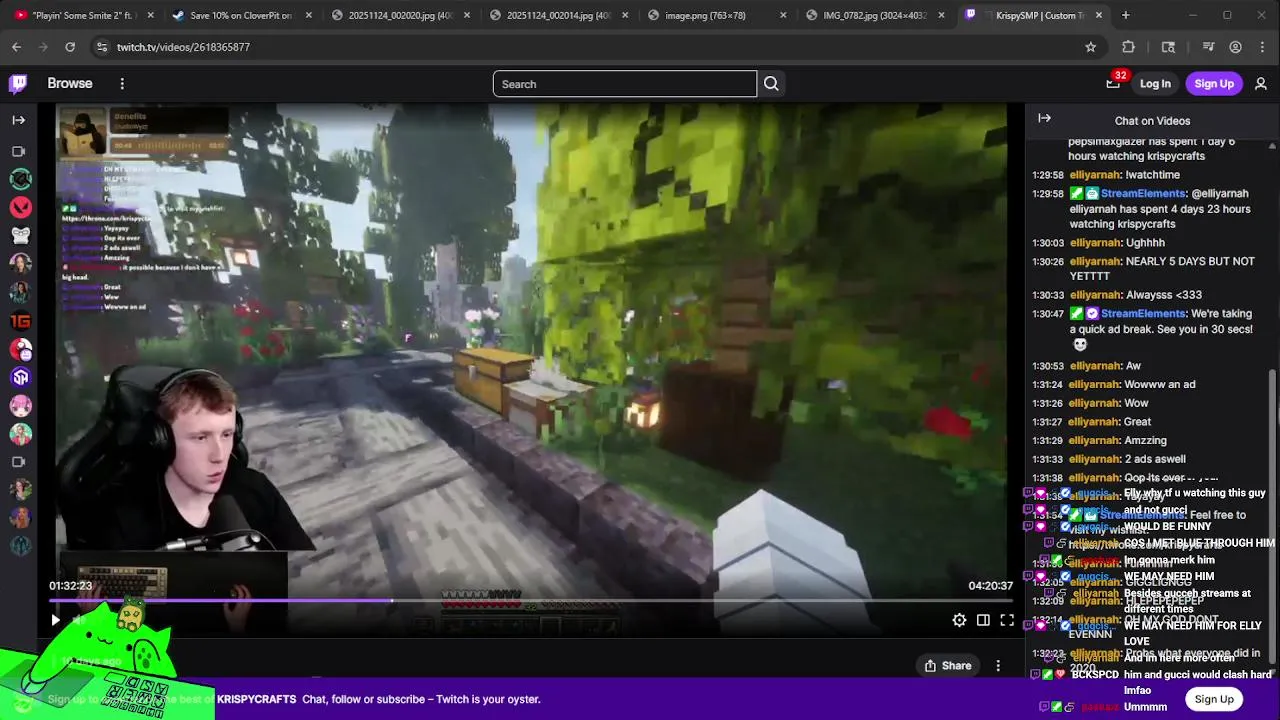Screen dimensions: 1280x720
Task: Reload the current page
Action: pyautogui.click(x=70, y=47)
